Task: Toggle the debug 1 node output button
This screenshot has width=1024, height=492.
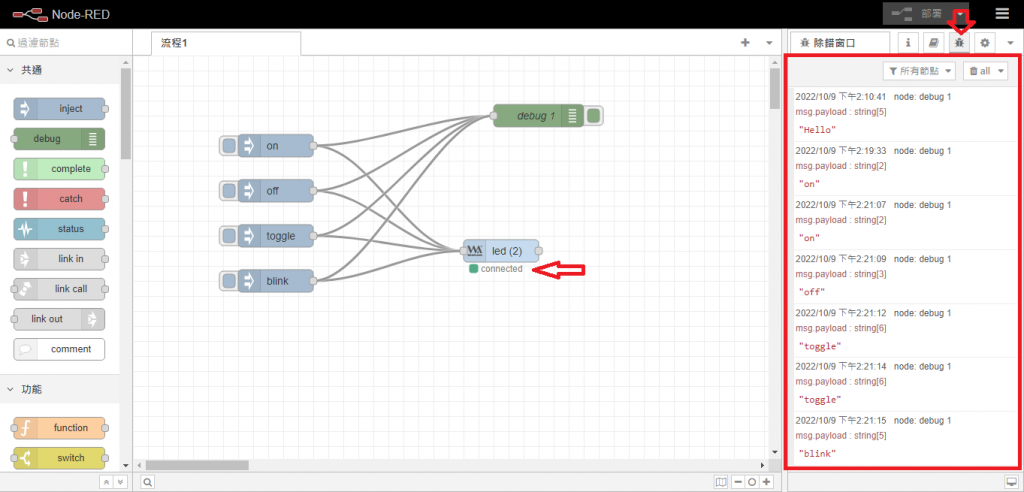Action: pos(594,116)
